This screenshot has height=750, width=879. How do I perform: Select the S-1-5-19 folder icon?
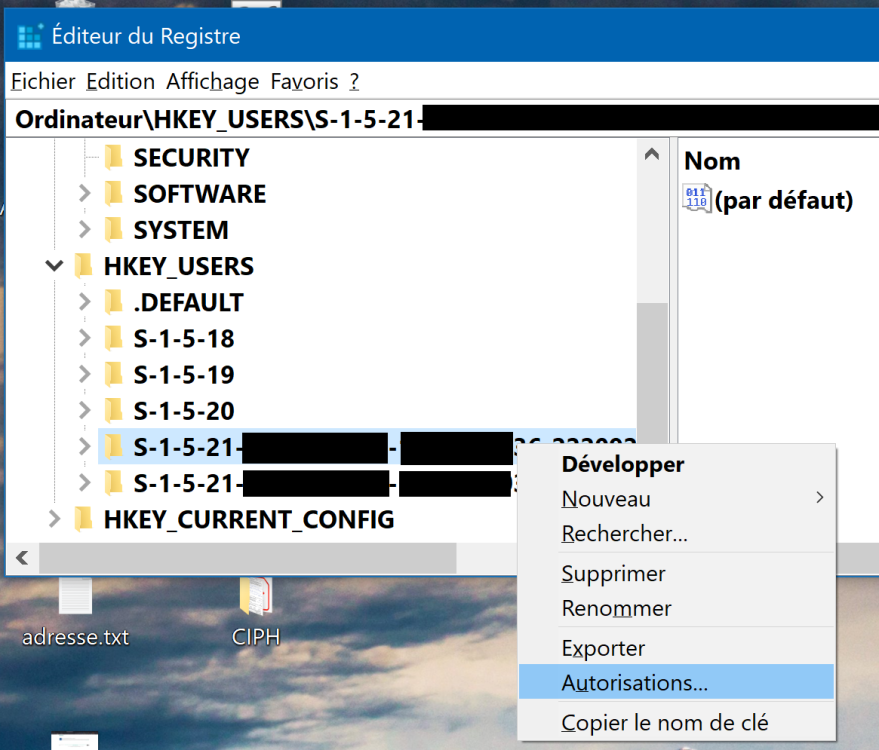tap(114, 374)
